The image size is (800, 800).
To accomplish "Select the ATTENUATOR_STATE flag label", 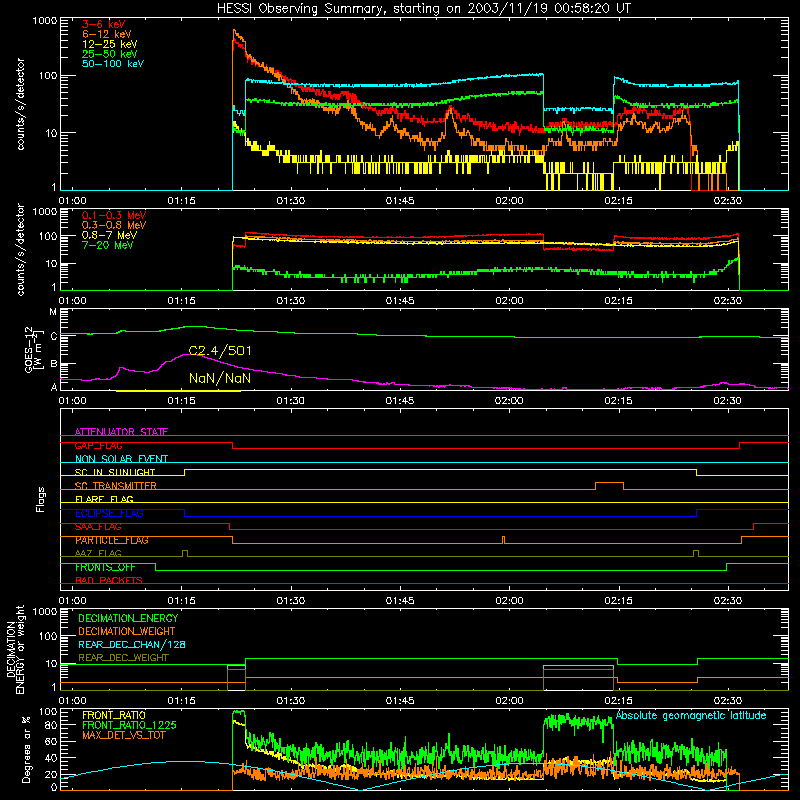I will (x=121, y=432).
